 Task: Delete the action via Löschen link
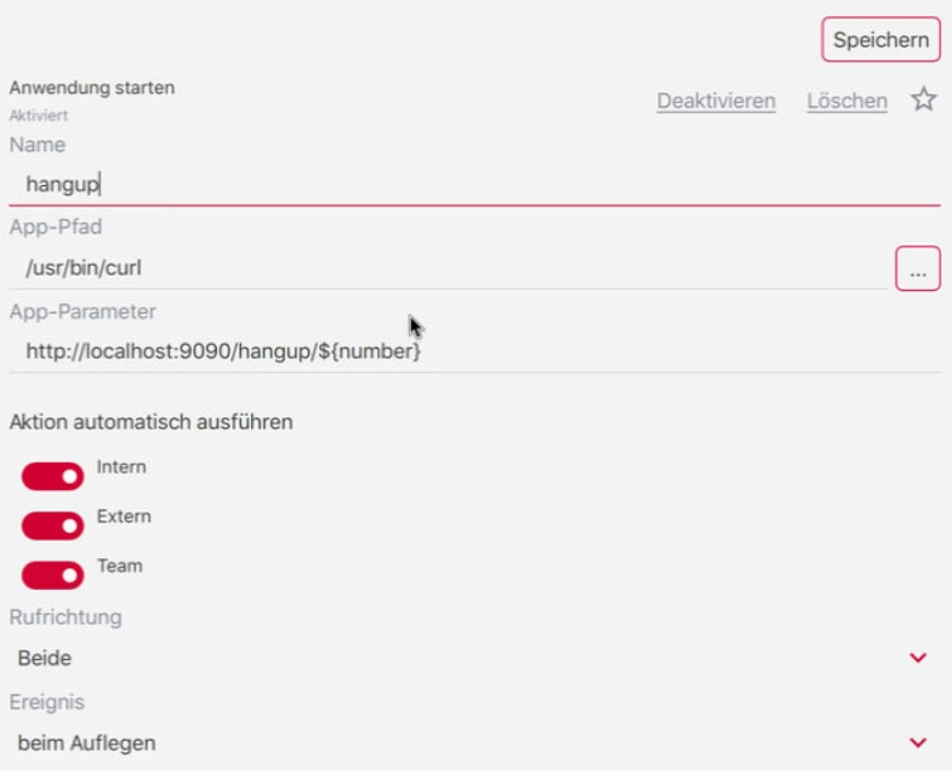[847, 101]
